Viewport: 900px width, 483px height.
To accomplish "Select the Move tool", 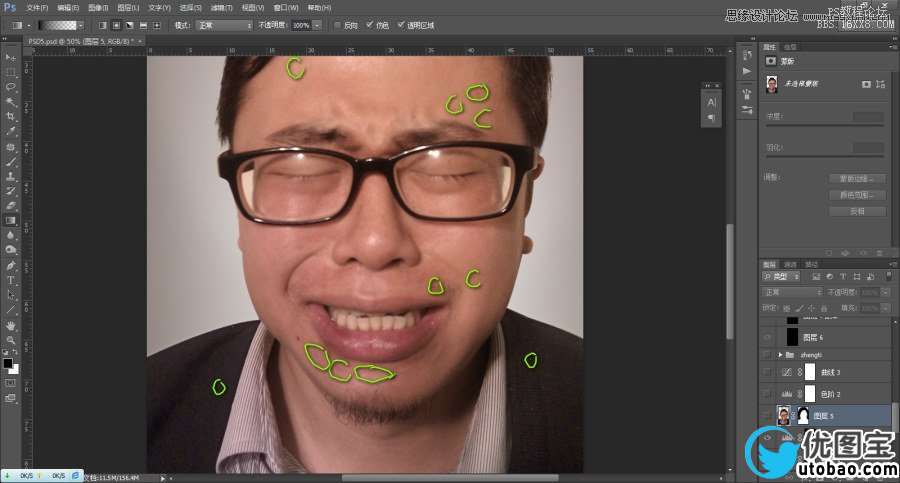I will pyautogui.click(x=10, y=57).
